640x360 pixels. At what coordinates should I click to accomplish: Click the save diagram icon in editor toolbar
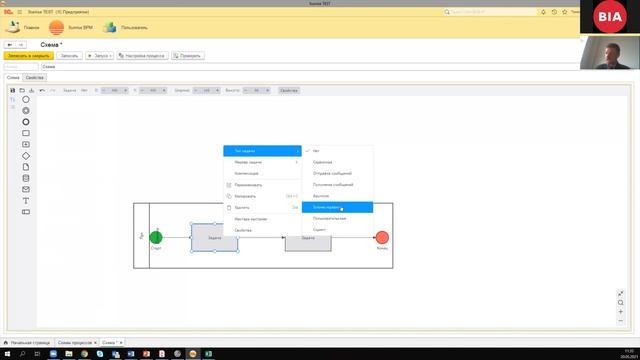(x=13, y=90)
